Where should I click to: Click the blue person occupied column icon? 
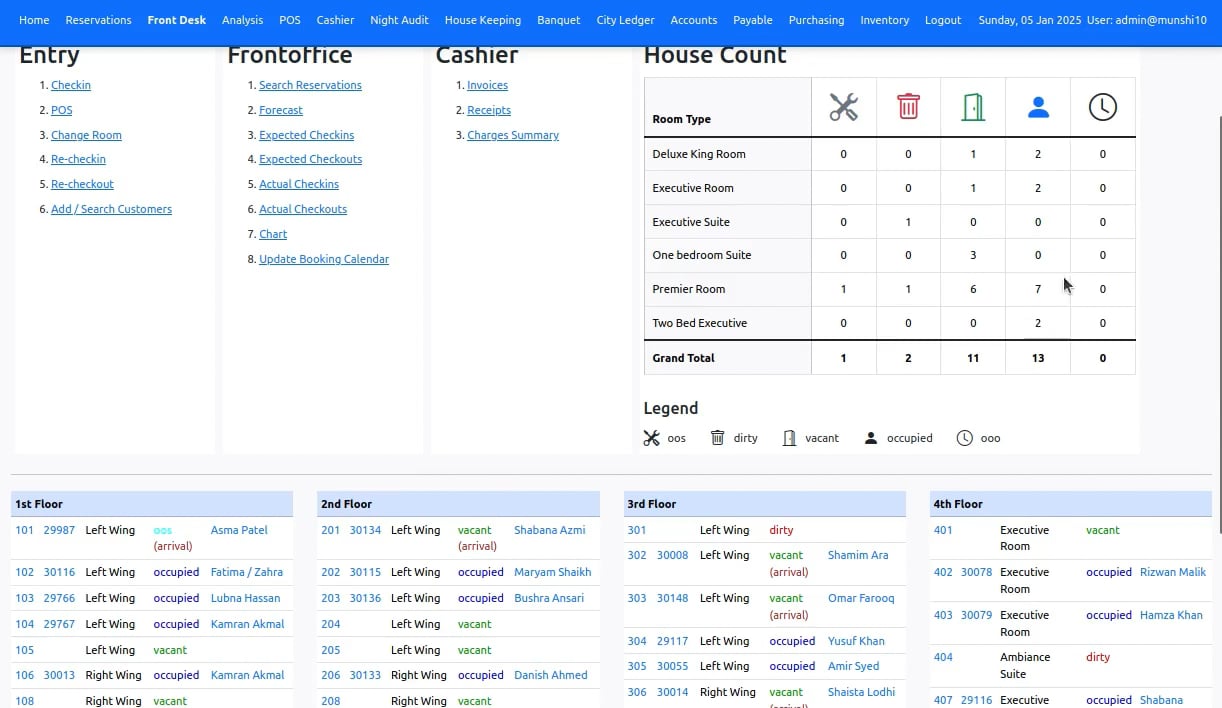pos(1038,108)
